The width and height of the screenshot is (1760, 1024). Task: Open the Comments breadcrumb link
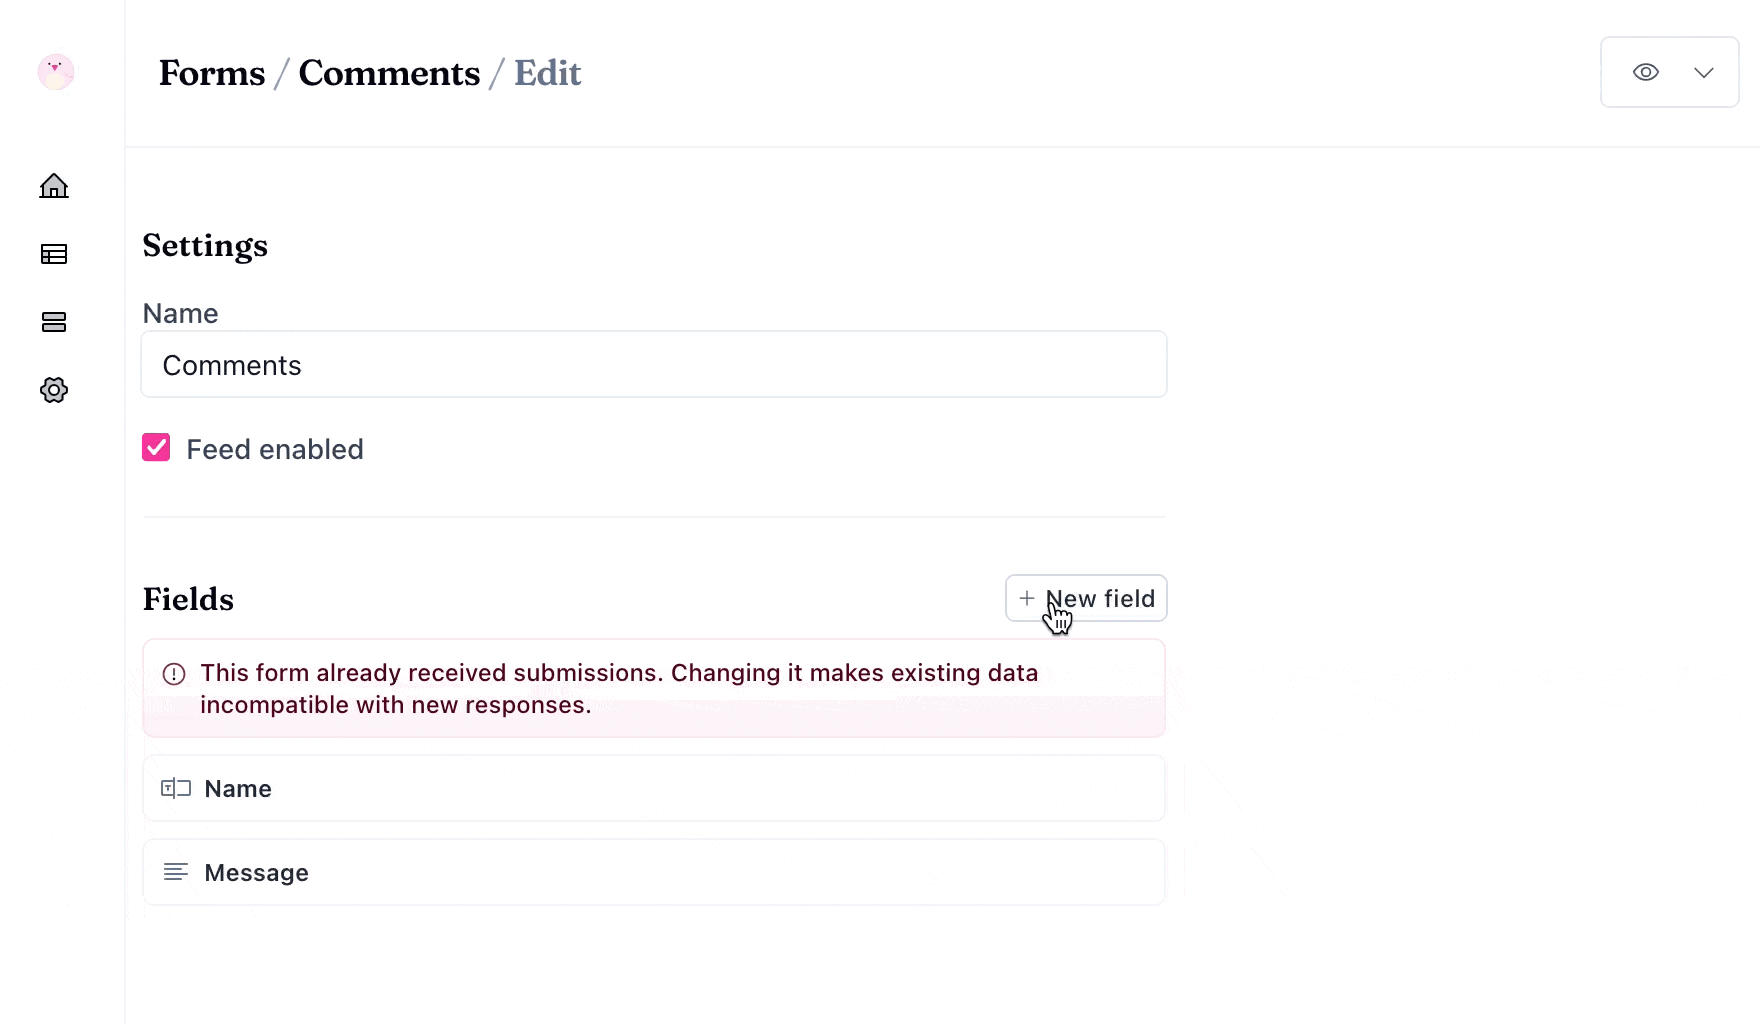coord(389,73)
